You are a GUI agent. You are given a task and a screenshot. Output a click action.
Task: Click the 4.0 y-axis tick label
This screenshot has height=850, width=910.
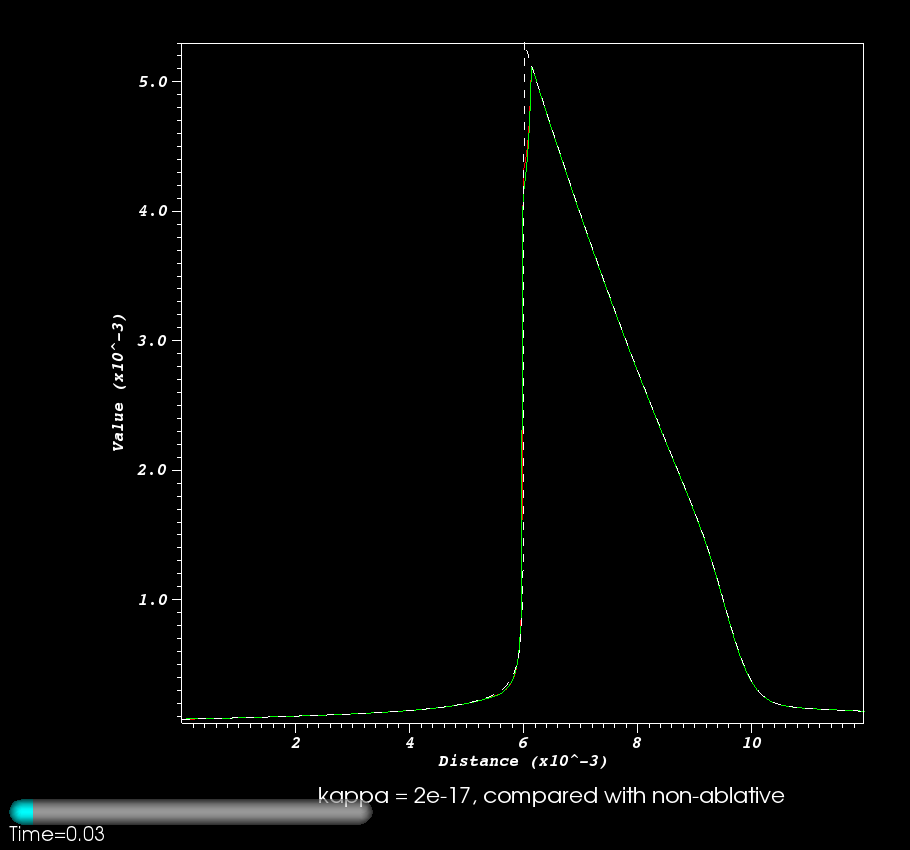tap(153, 211)
